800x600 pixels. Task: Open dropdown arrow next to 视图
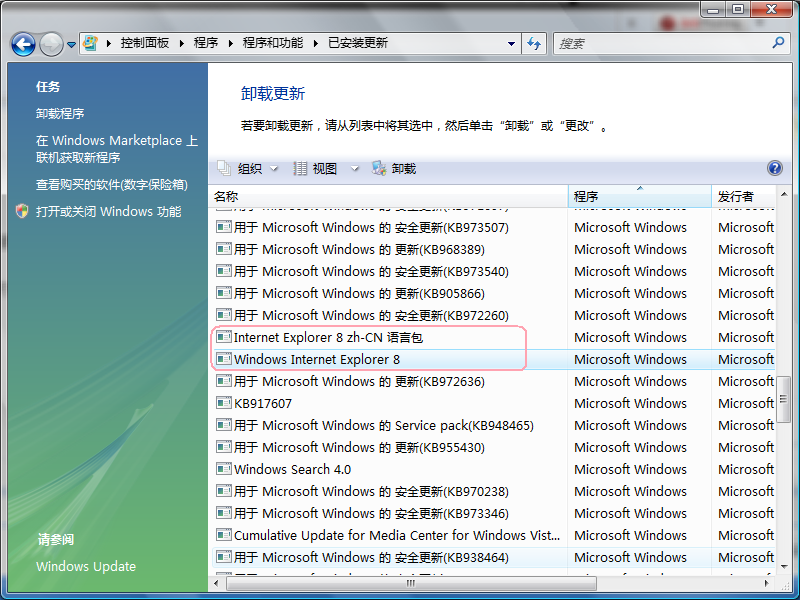[x=355, y=168]
